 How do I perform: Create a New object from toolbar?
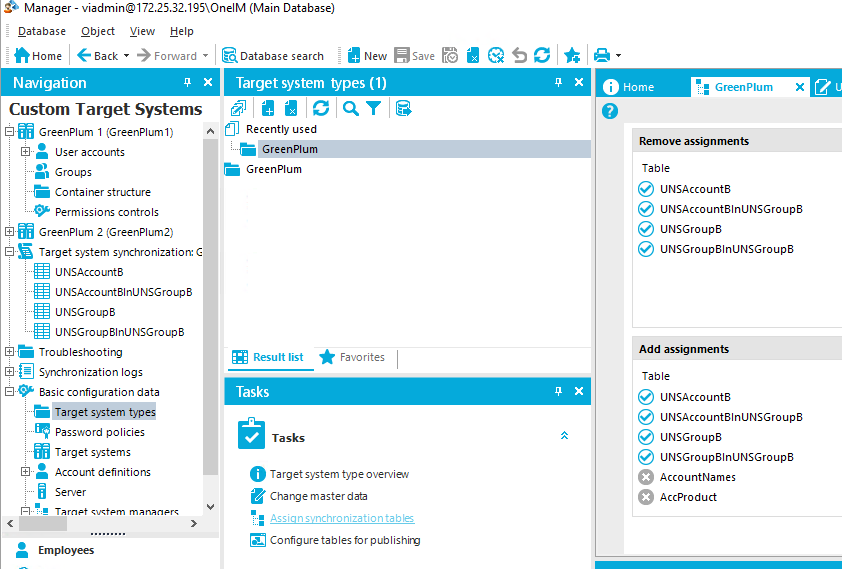367,55
